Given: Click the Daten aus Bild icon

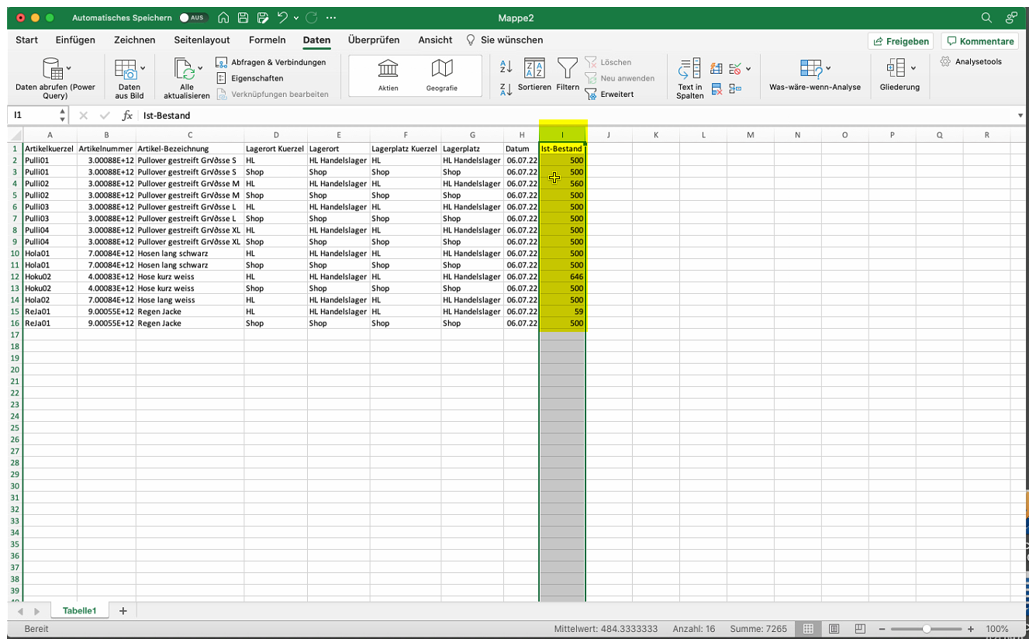Looking at the screenshot, I should [x=128, y=70].
